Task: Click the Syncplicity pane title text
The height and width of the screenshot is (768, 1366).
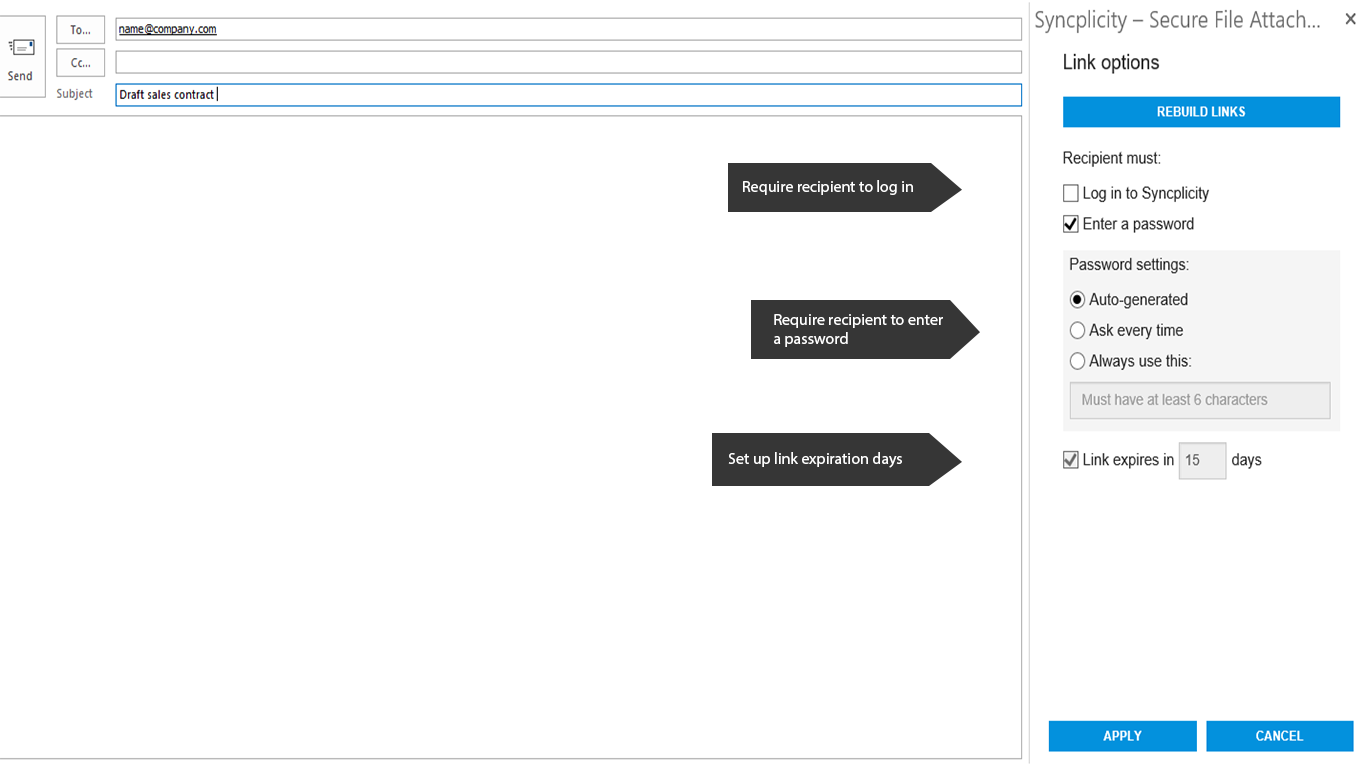Action: tap(1177, 20)
